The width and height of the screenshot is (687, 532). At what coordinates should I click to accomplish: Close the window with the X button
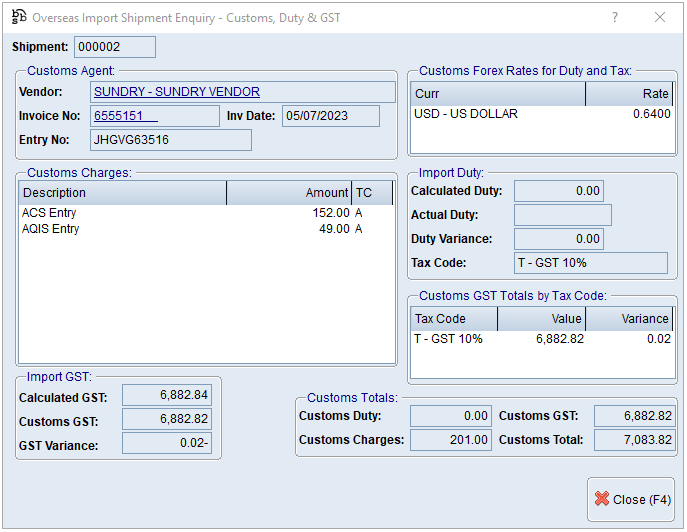point(660,17)
